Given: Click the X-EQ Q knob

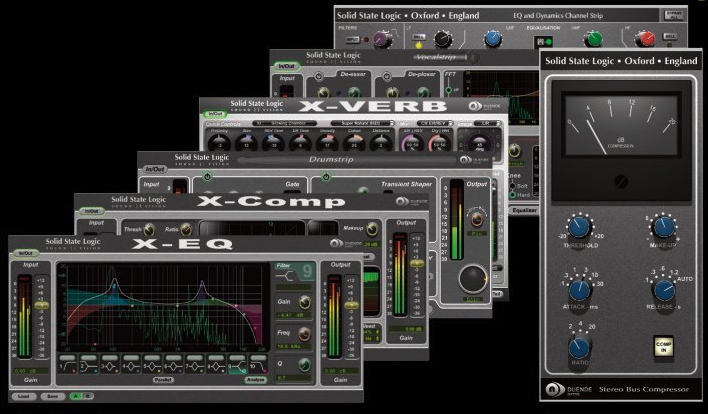Looking at the screenshot, I should pos(304,365).
